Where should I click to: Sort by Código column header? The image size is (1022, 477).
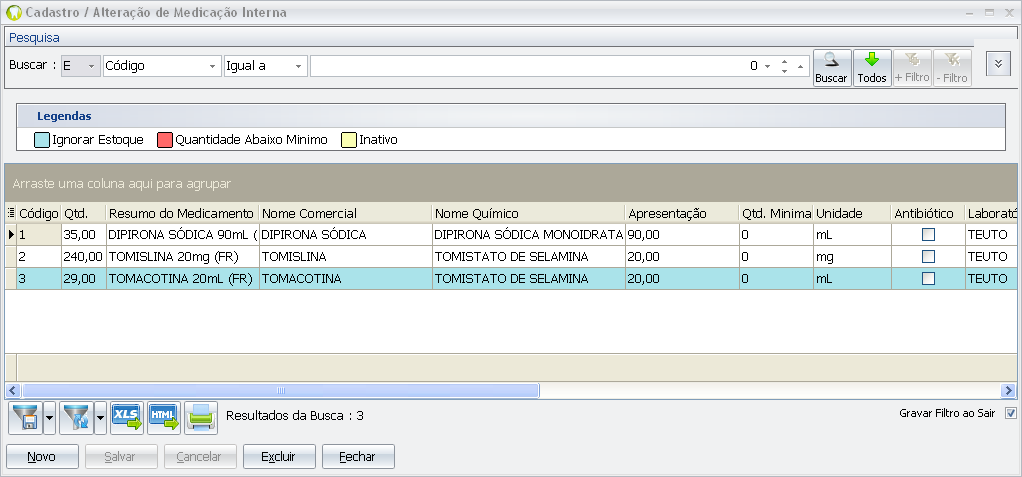[38, 213]
